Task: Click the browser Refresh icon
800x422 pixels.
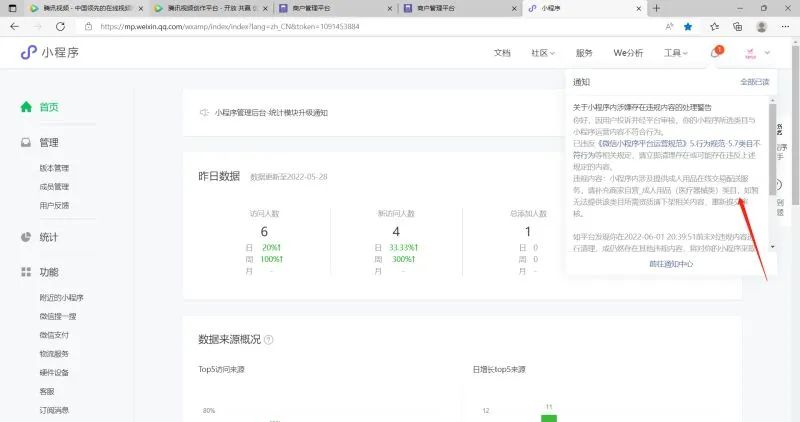Action: [x=60, y=27]
